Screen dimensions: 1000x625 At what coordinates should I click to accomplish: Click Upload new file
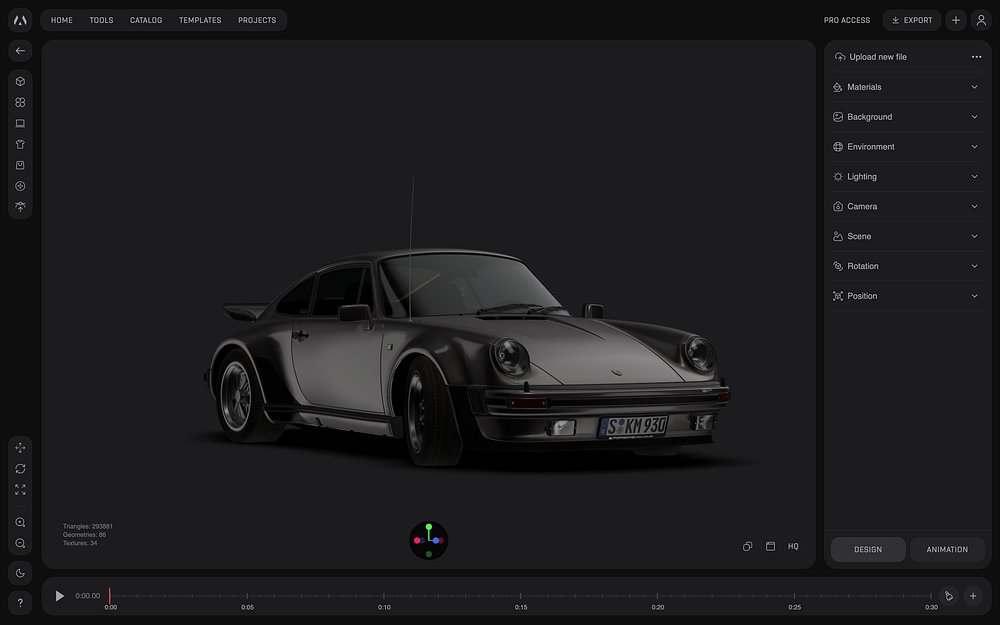[x=877, y=57]
